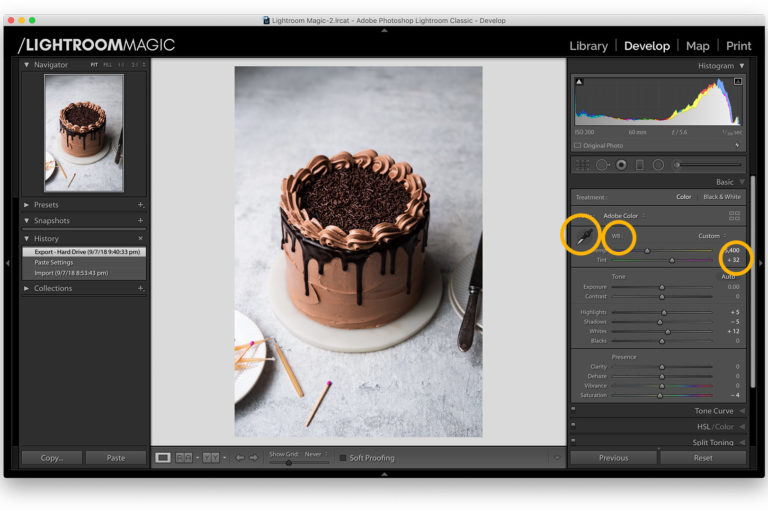Viewport: 768px width, 511px height.
Task: Collapse the Histogram panel
Action: [742, 66]
